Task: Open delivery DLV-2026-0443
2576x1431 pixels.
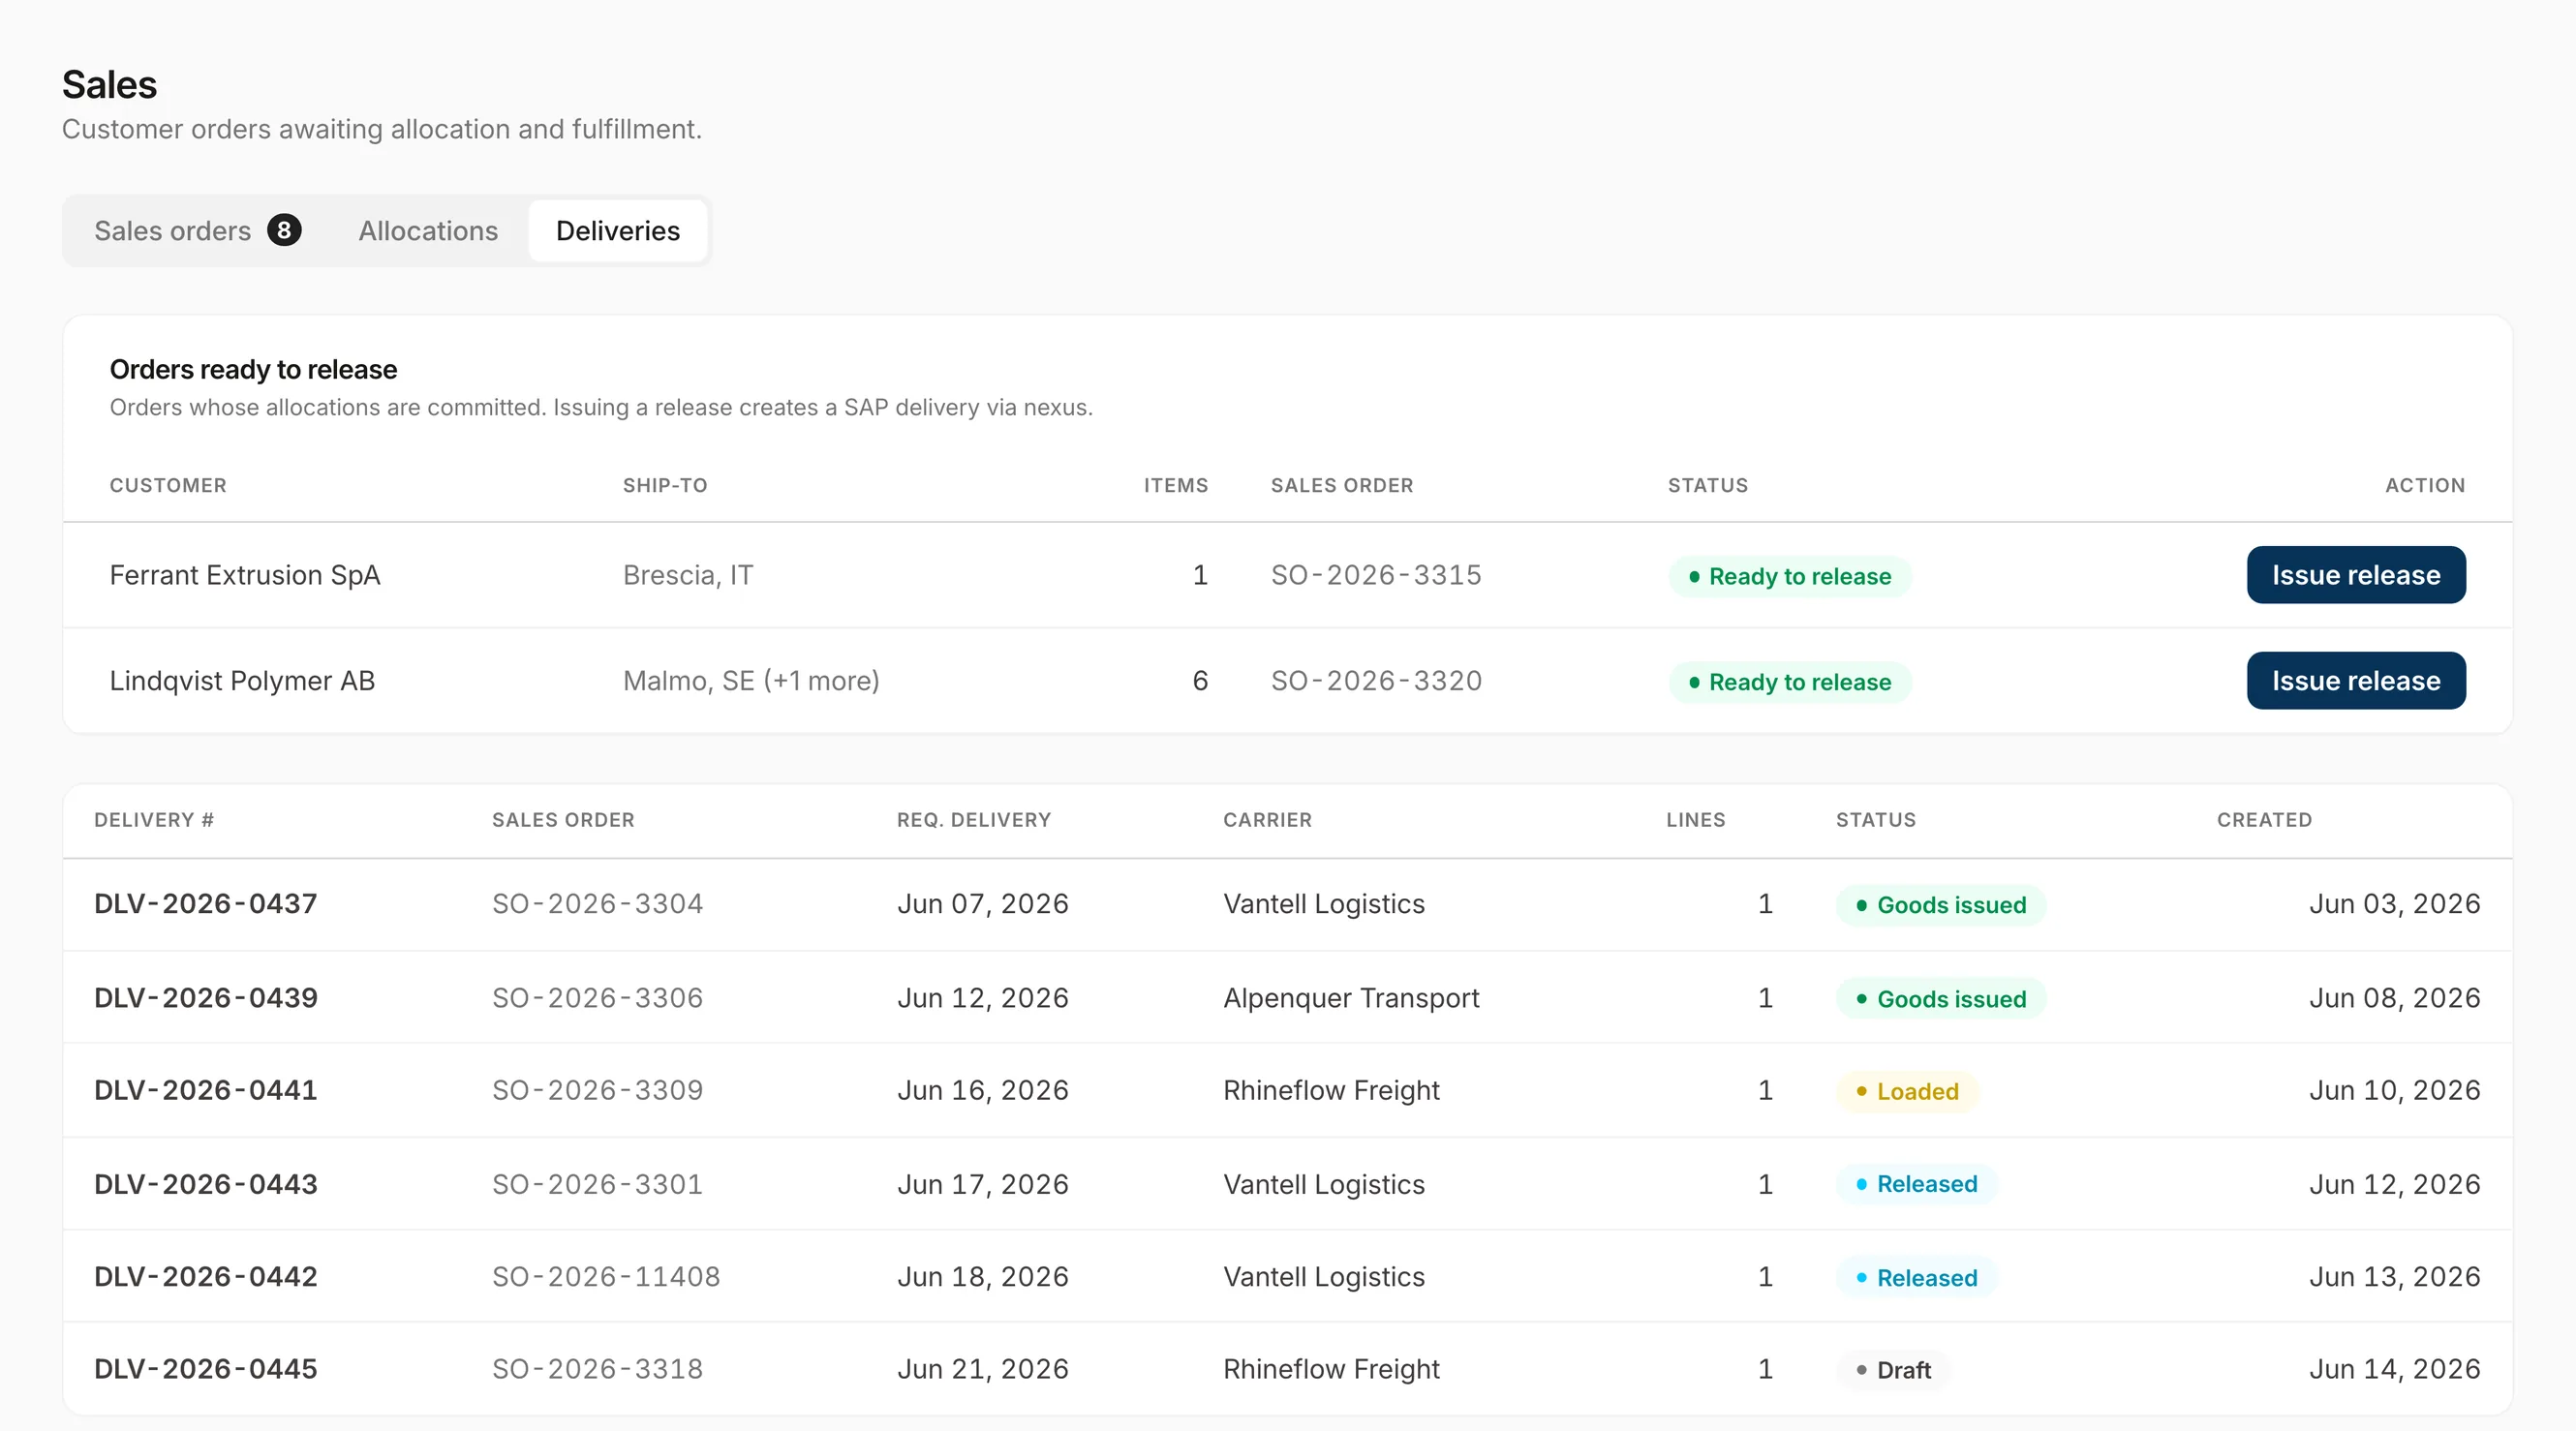Action: click(206, 1184)
